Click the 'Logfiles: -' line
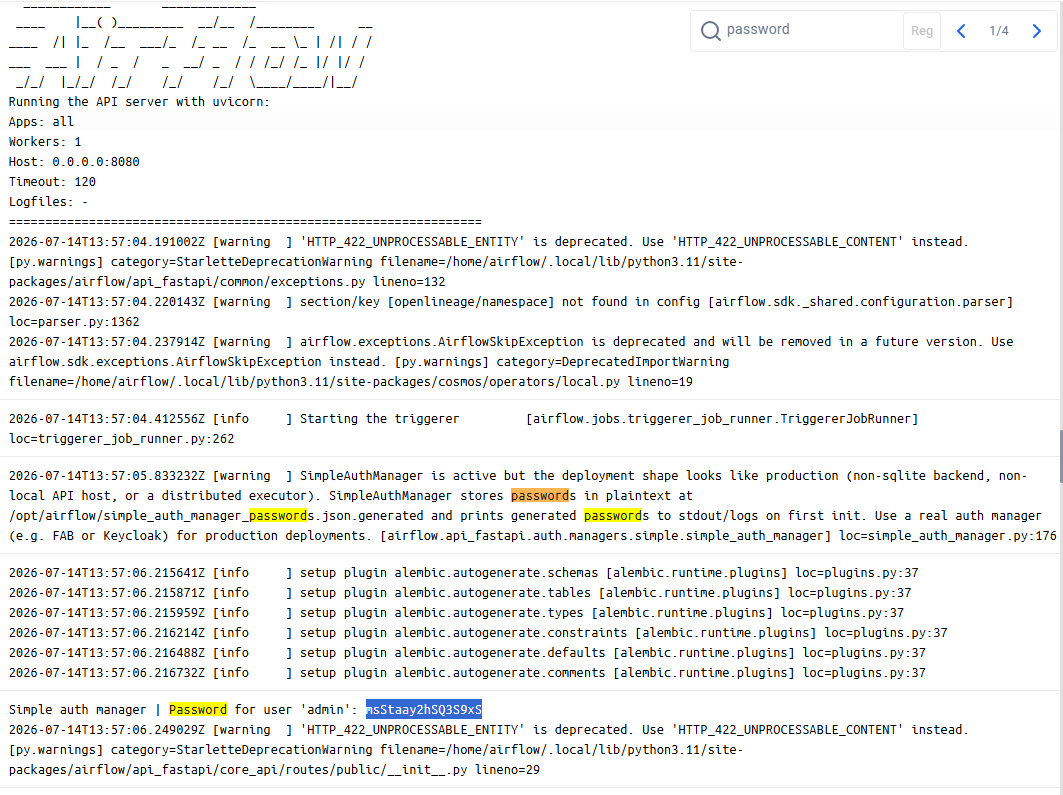The width and height of the screenshot is (1063, 795). [x=48, y=202]
